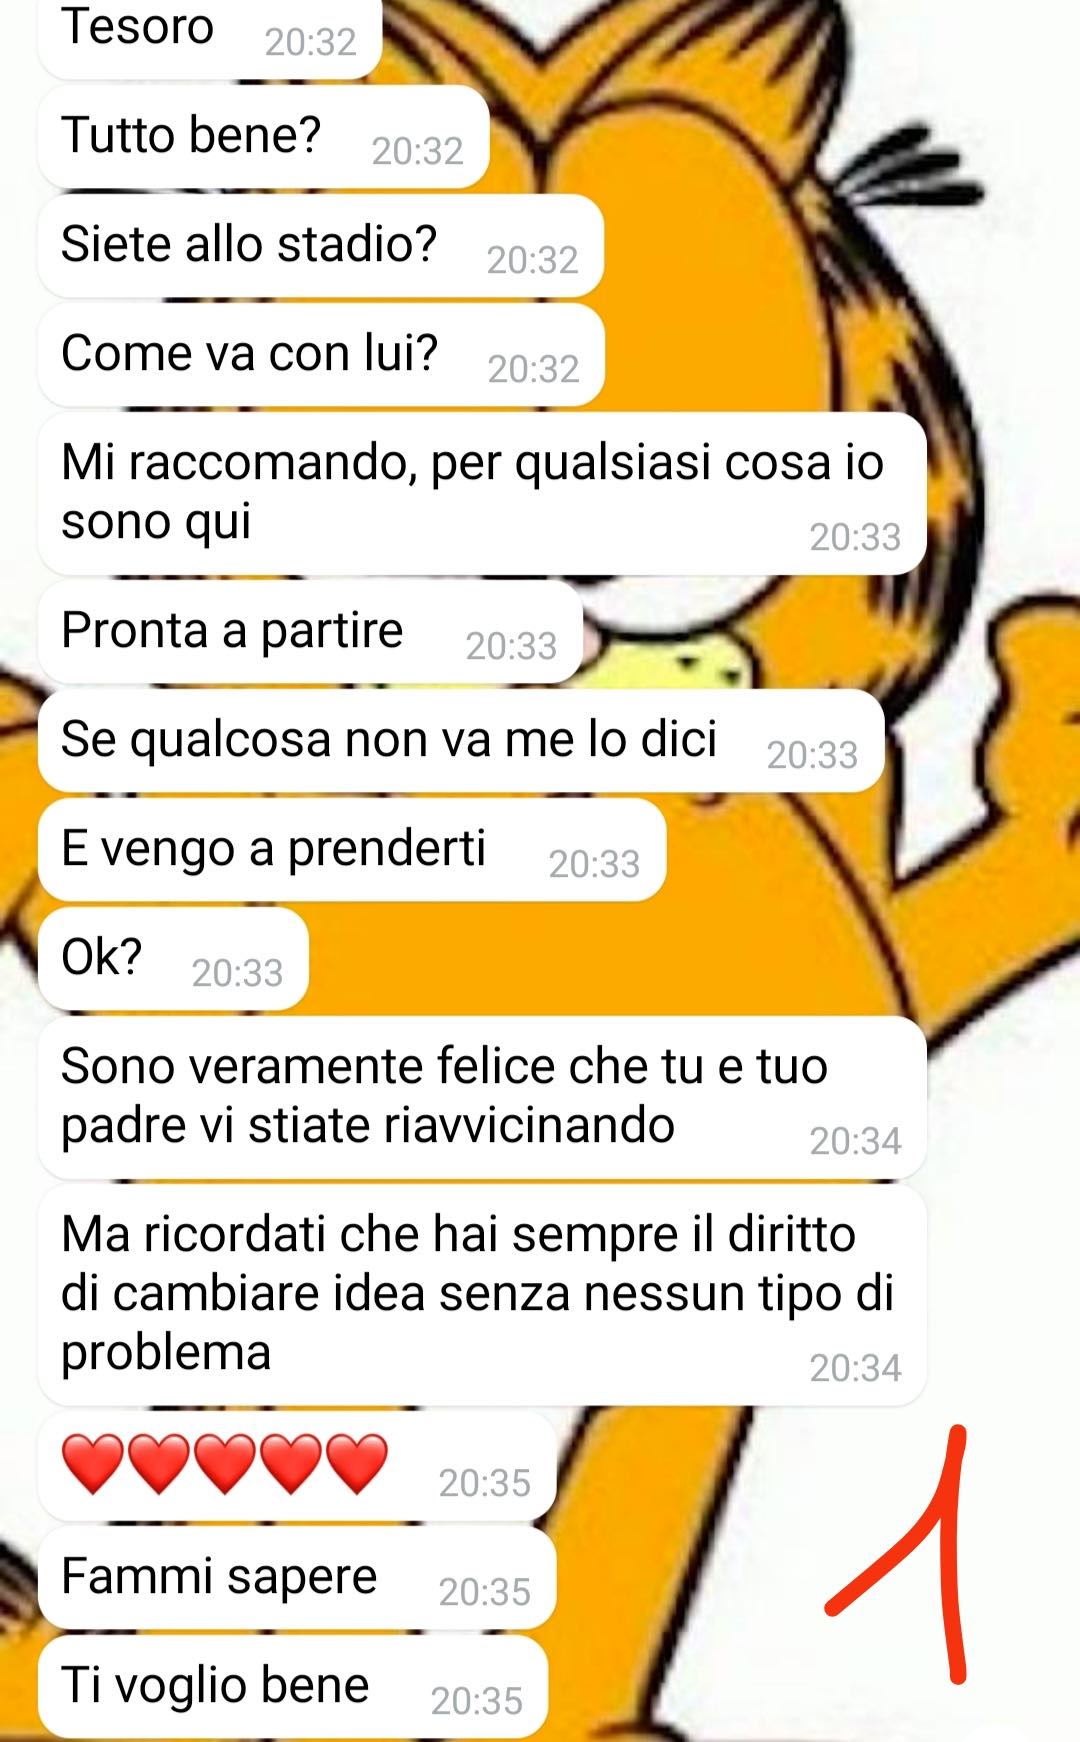Tap the 'Ok?' message bubble
The height and width of the screenshot is (1742, 1080).
[x=173, y=959]
